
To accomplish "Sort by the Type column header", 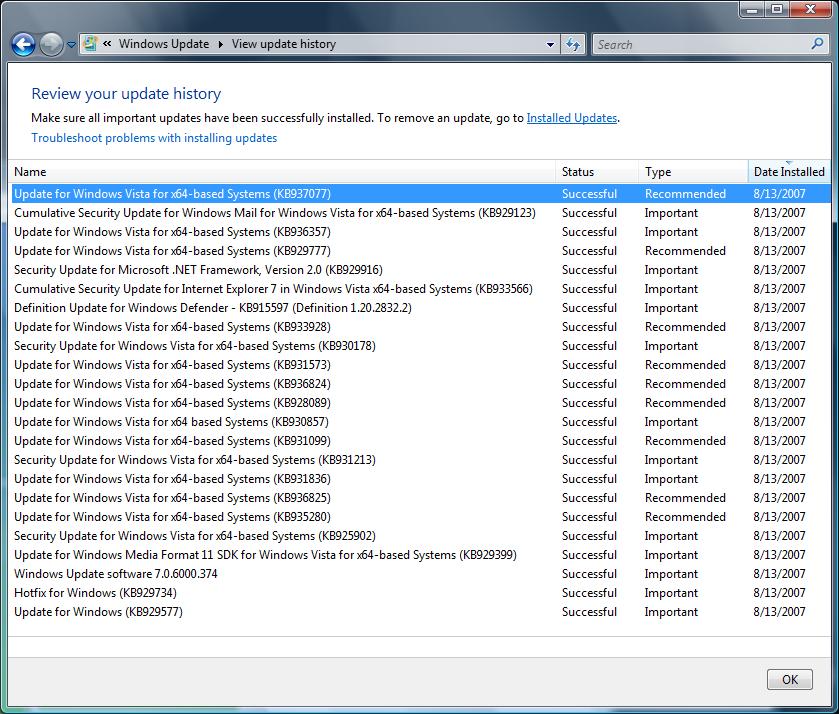I will click(693, 172).
